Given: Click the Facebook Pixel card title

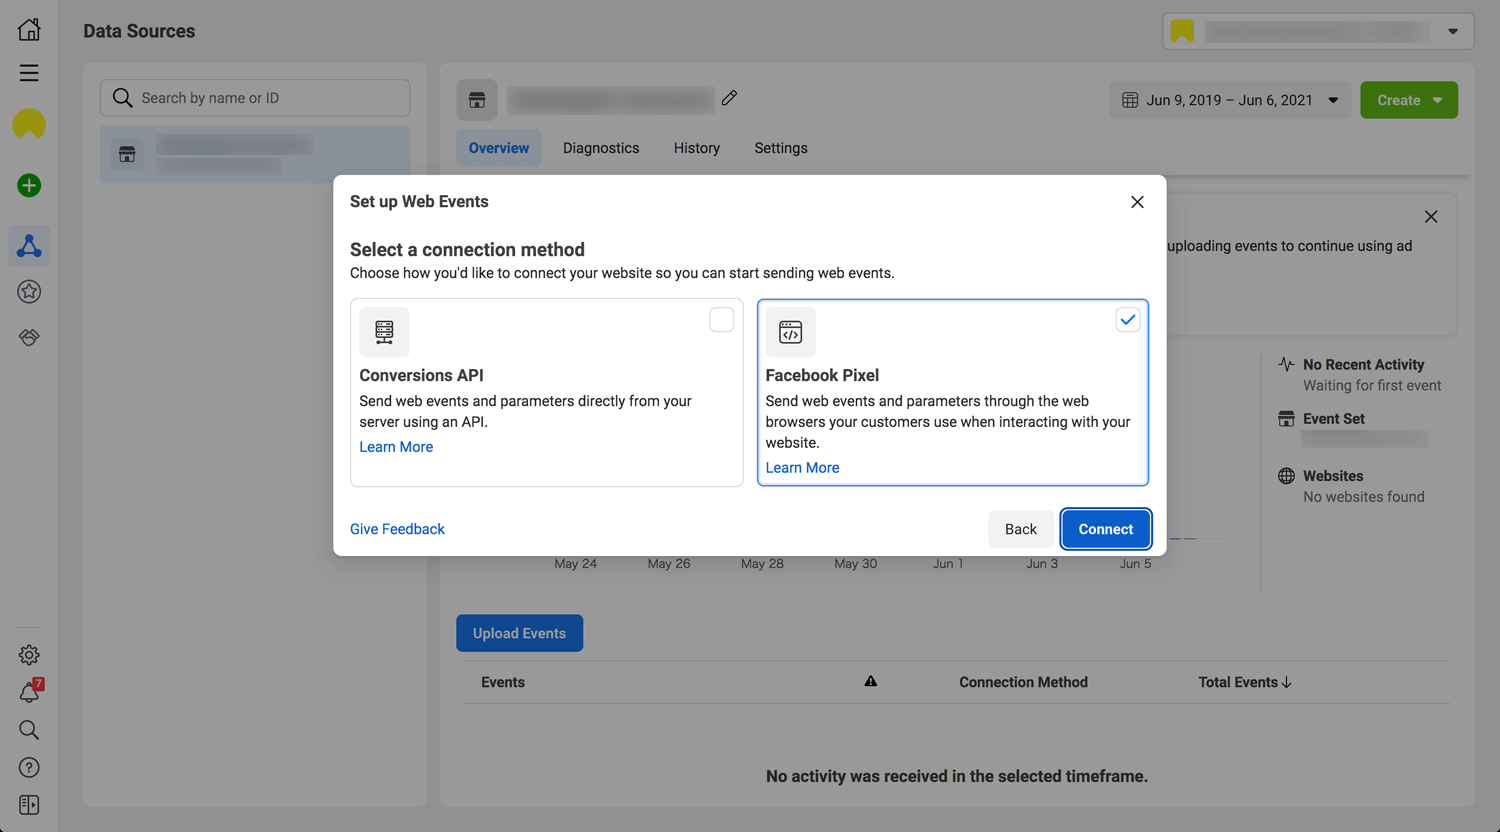Looking at the screenshot, I should (822, 375).
